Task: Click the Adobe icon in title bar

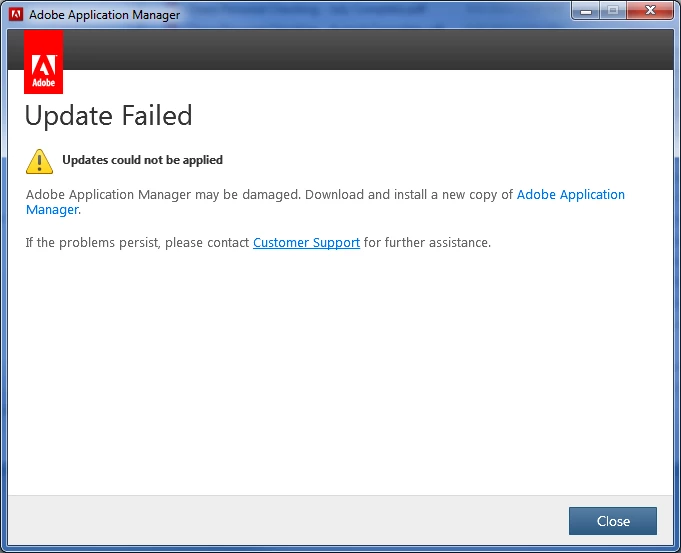Action: tap(16, 14)
